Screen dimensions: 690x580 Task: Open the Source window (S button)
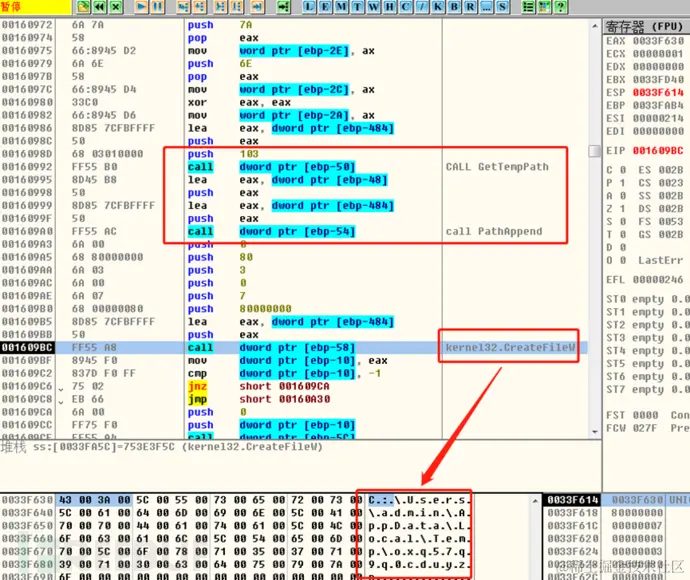click(x=502, y=7)
